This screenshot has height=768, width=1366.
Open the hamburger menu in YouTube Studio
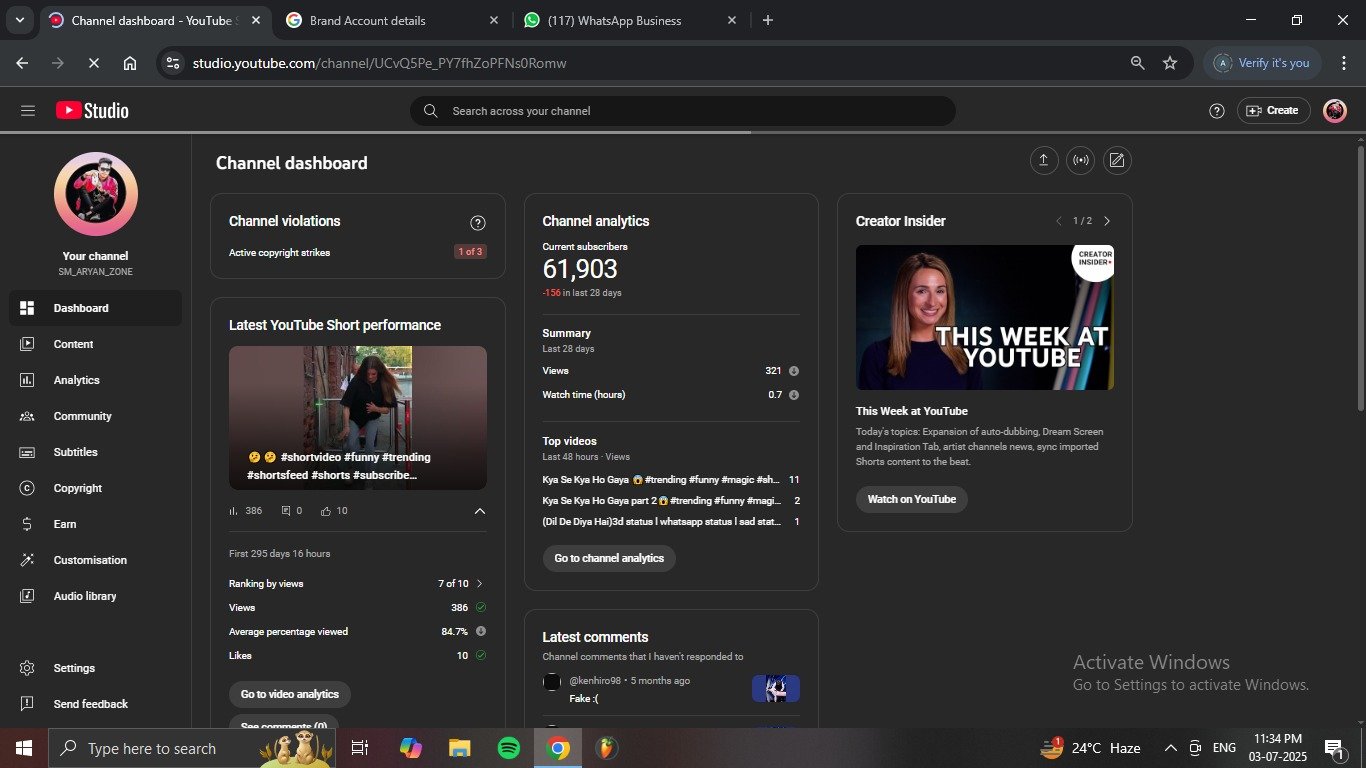click(28, 111)
